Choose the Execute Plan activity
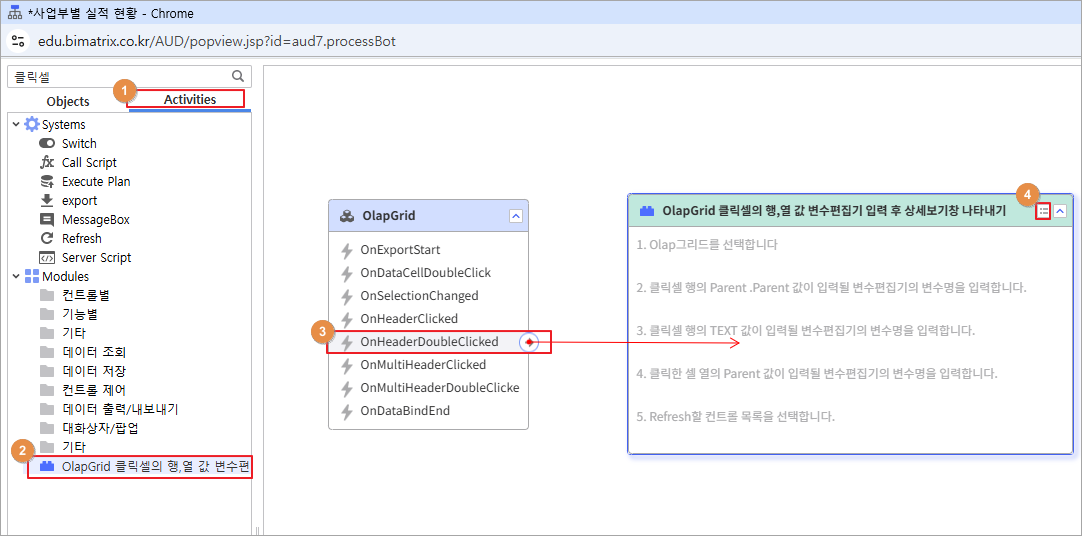This screenshot has width=1082, height=536. click(x=96, y=181)
